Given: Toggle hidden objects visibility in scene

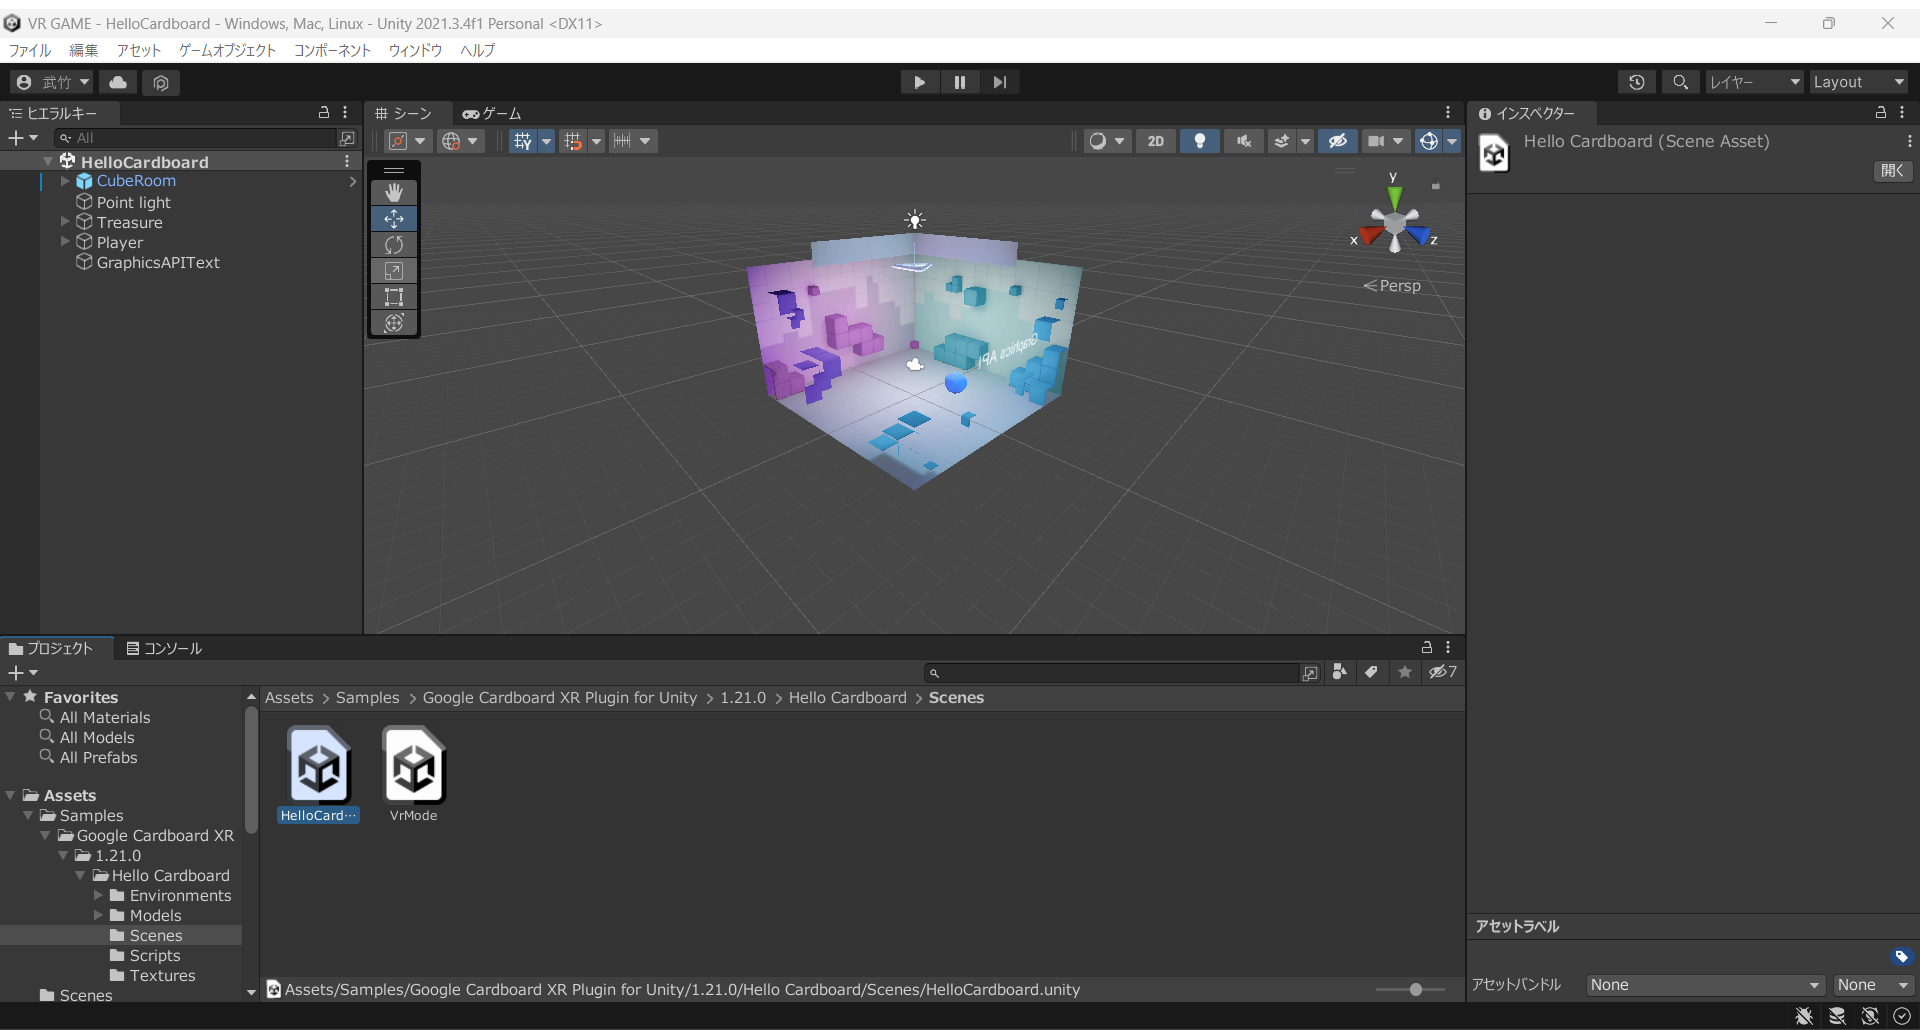Looking at the screenshot, I should [x=1337, y=141].
